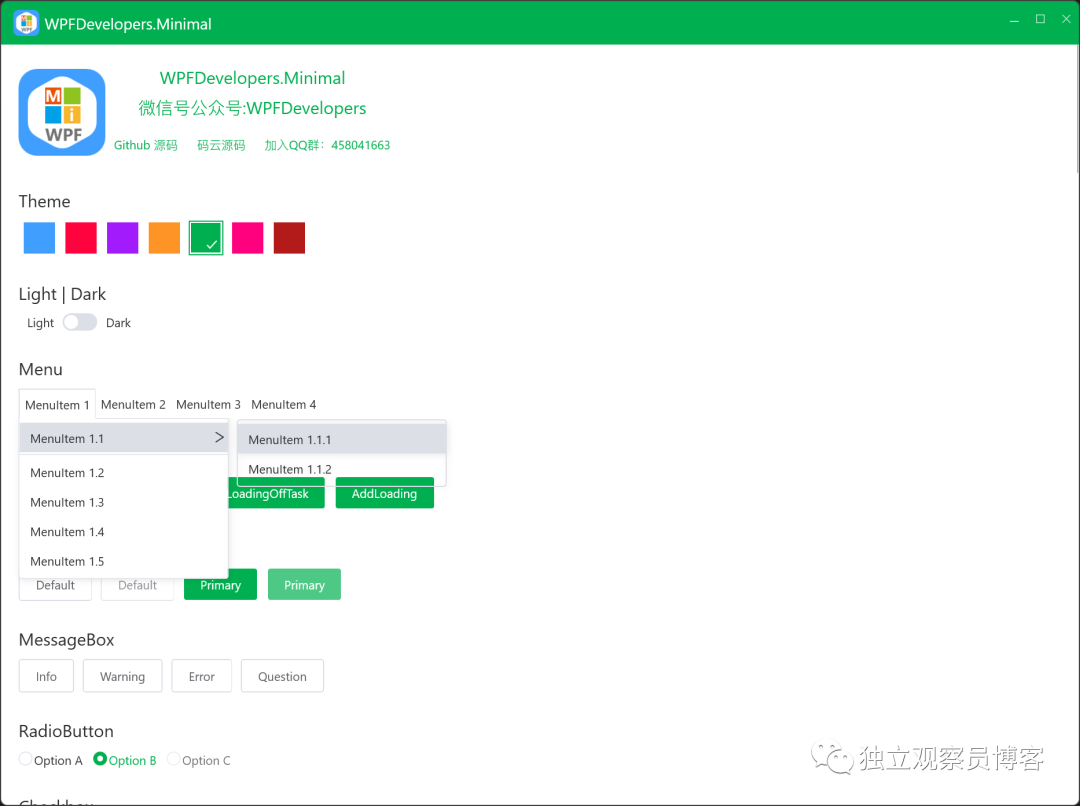Select MenuItem 1.3 in dropdown
Viewport: 1080px width, 806px height.
(67, 502)
